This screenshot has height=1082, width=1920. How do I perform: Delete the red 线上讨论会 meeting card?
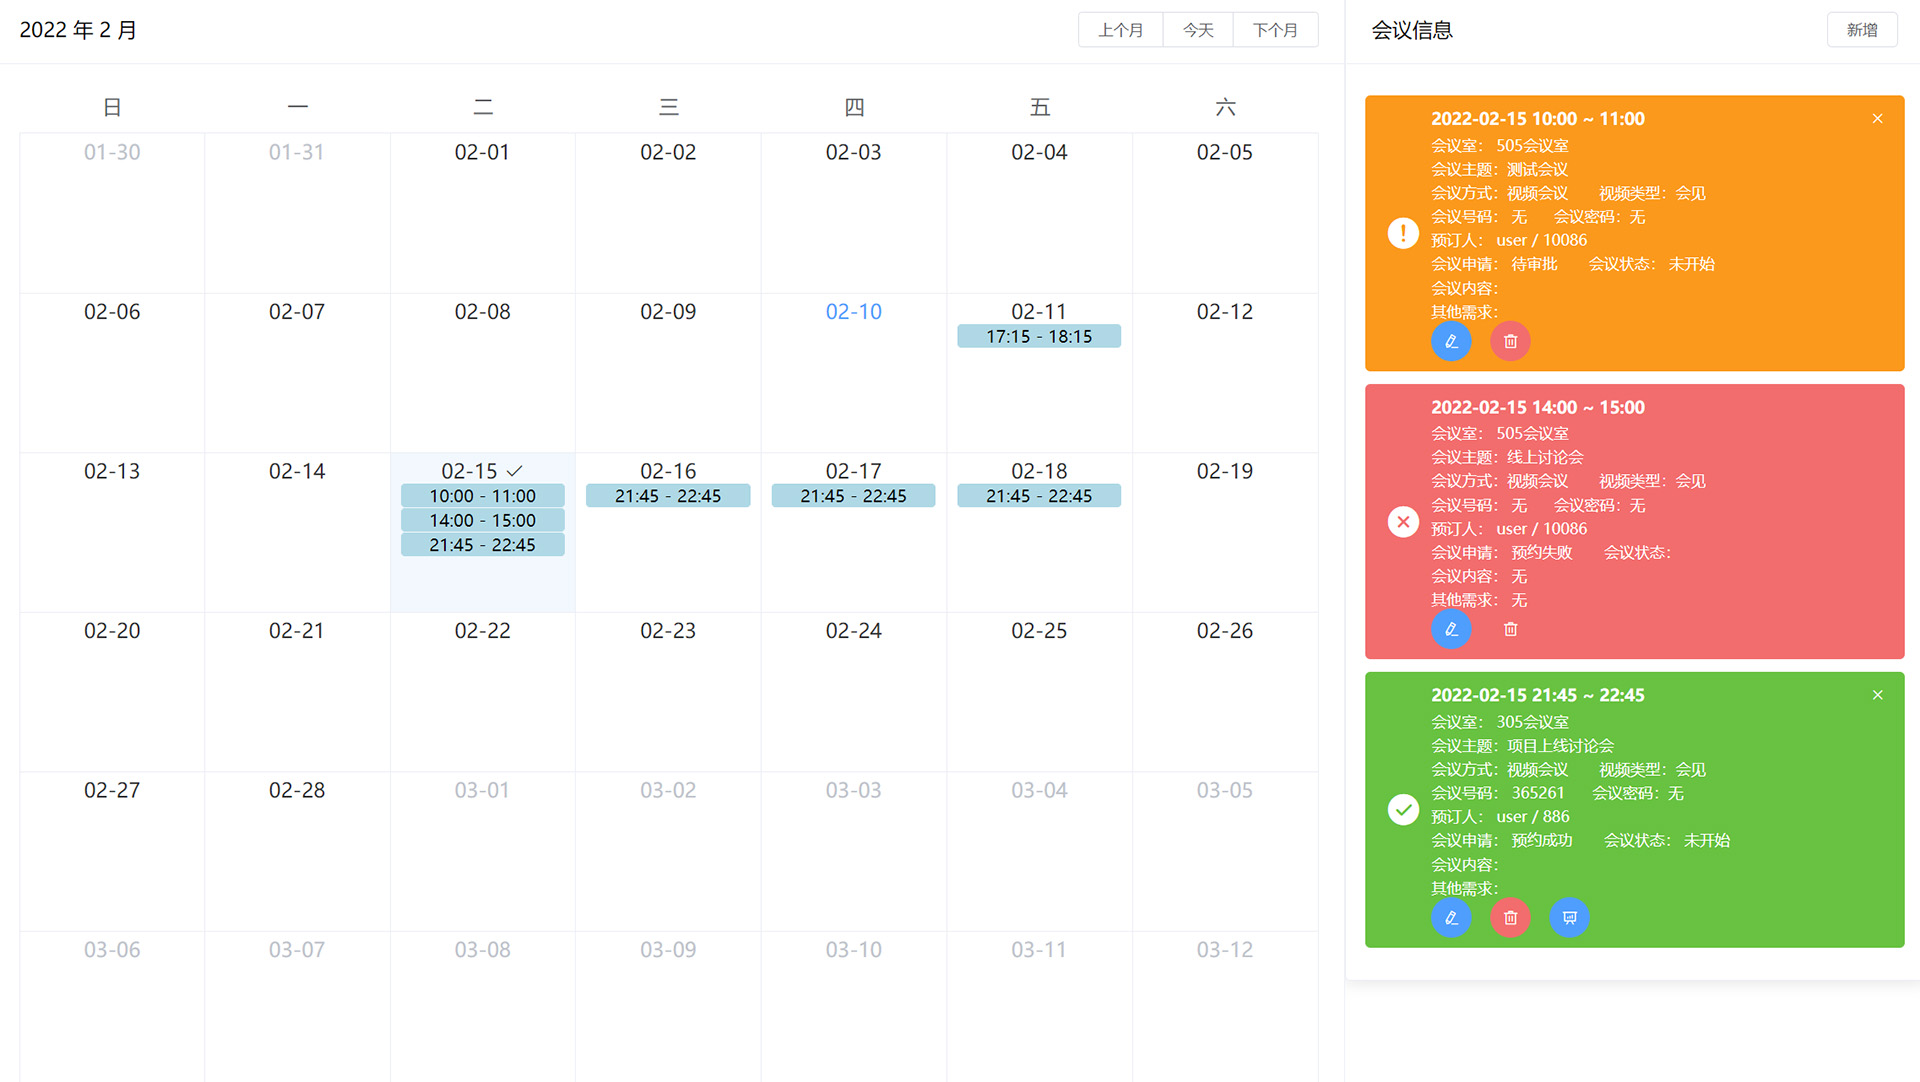[1510, 629]
